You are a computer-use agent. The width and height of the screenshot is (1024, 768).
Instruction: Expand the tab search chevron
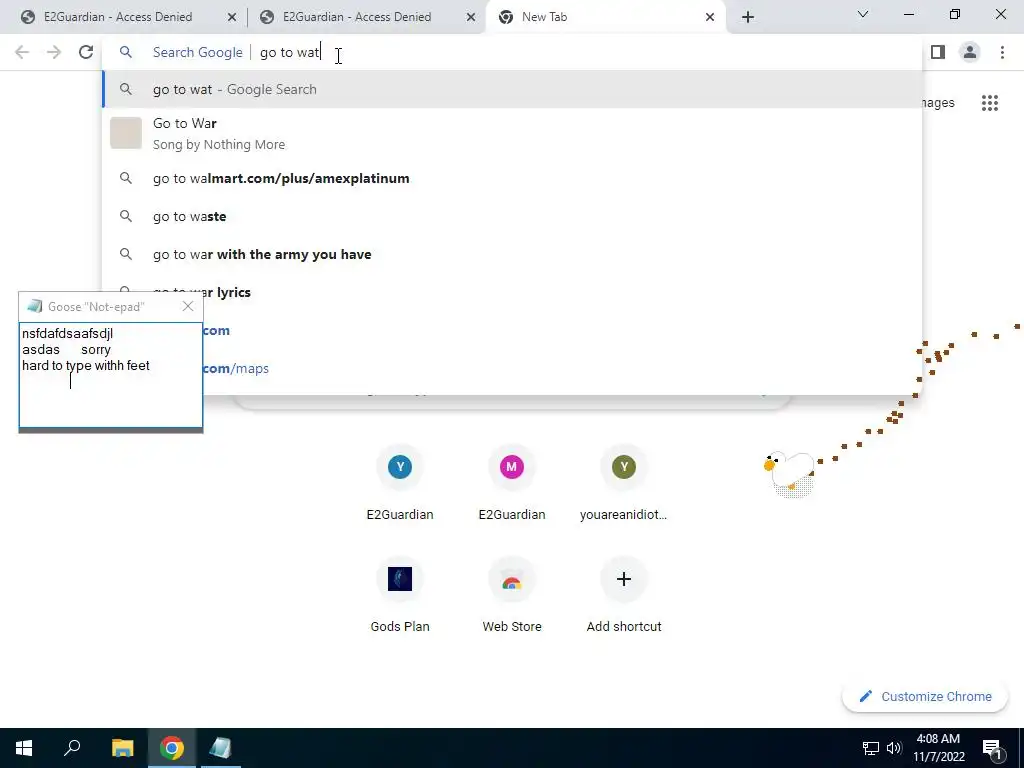click(x=863, y=14)
